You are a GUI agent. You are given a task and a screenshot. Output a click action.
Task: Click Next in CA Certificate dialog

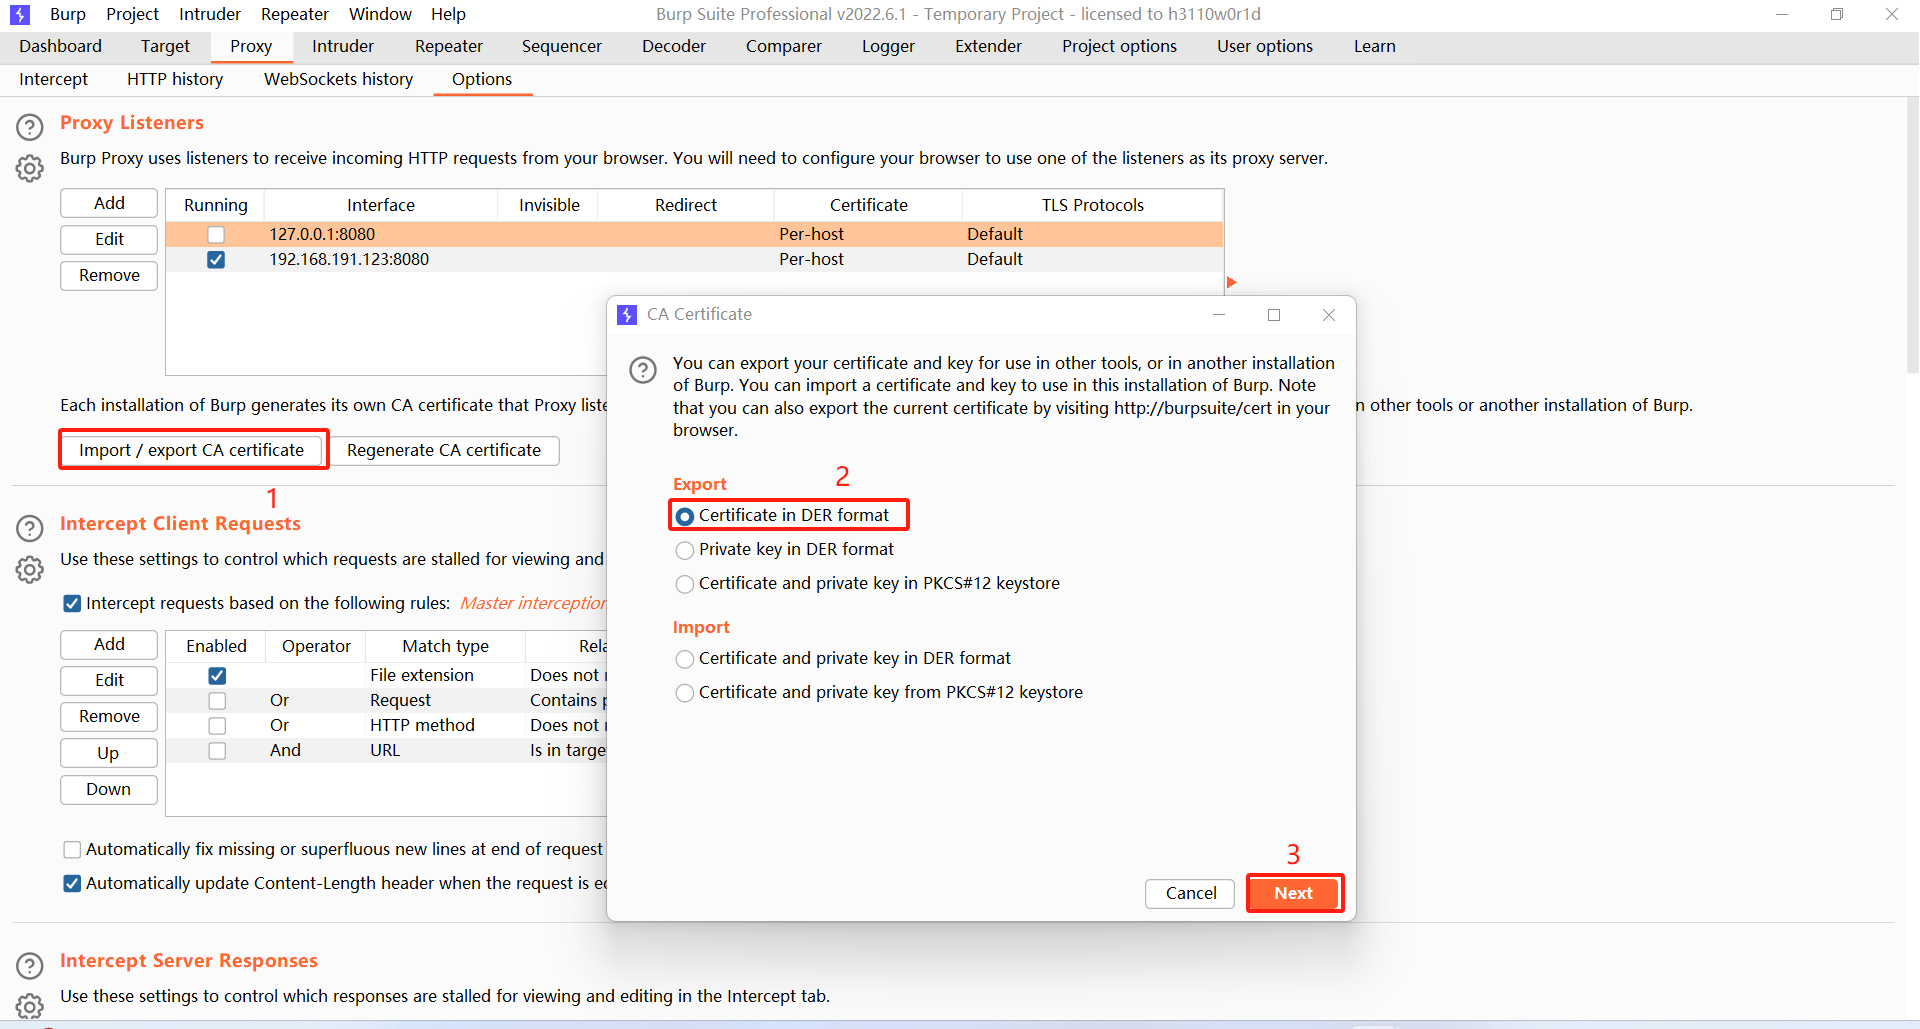[x=1293, y=893]
